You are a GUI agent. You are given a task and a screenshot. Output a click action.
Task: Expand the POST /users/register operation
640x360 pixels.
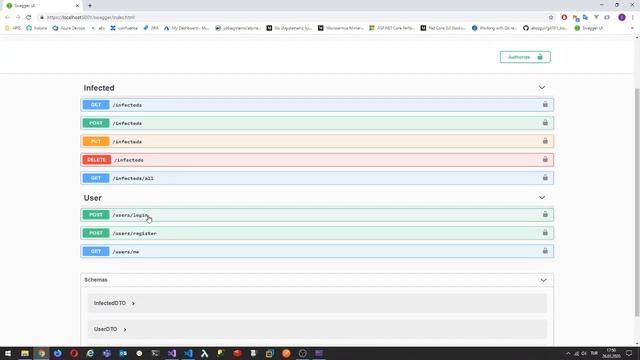[x=317, y=233]
